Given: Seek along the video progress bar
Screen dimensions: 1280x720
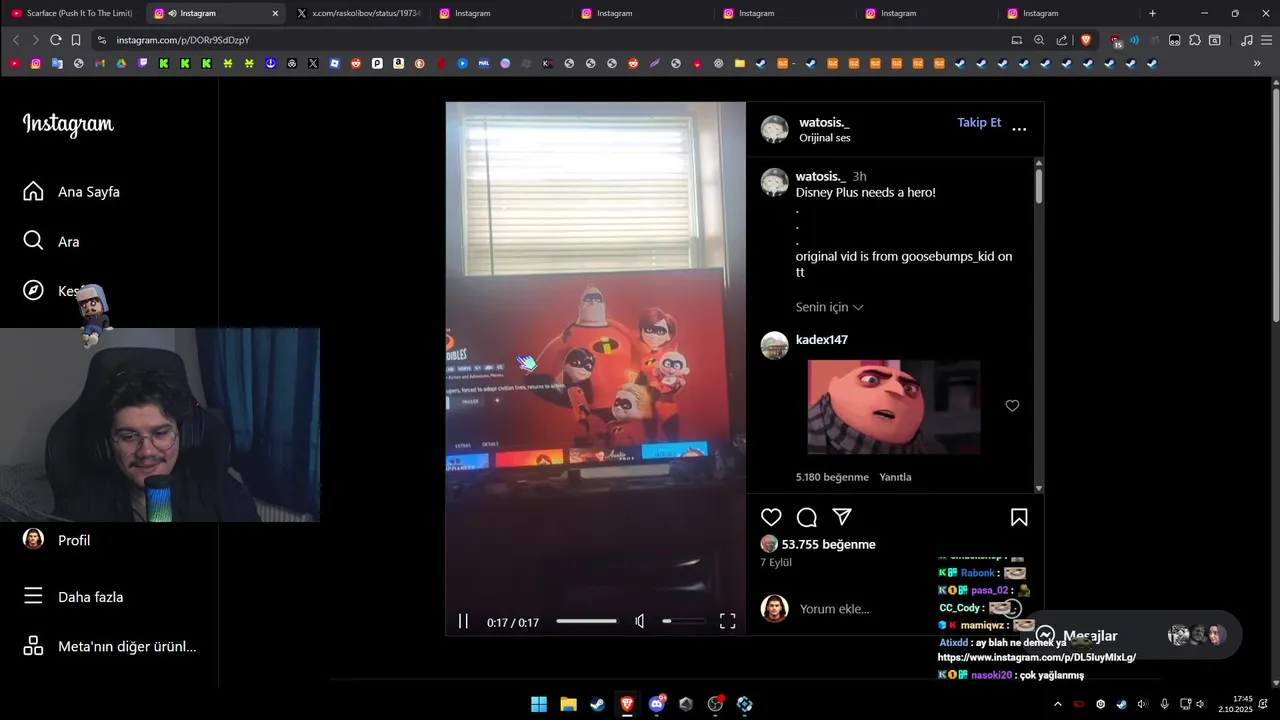Looking at the screenshot, I should (587, 621).
